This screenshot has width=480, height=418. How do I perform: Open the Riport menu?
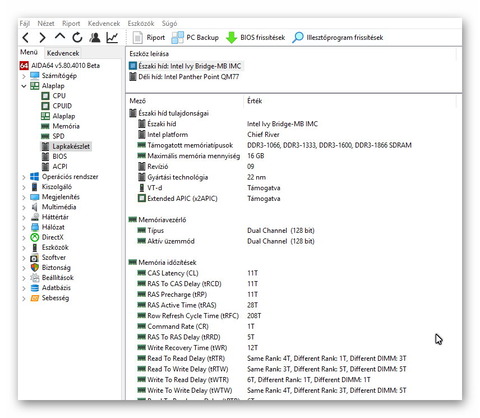71,24
